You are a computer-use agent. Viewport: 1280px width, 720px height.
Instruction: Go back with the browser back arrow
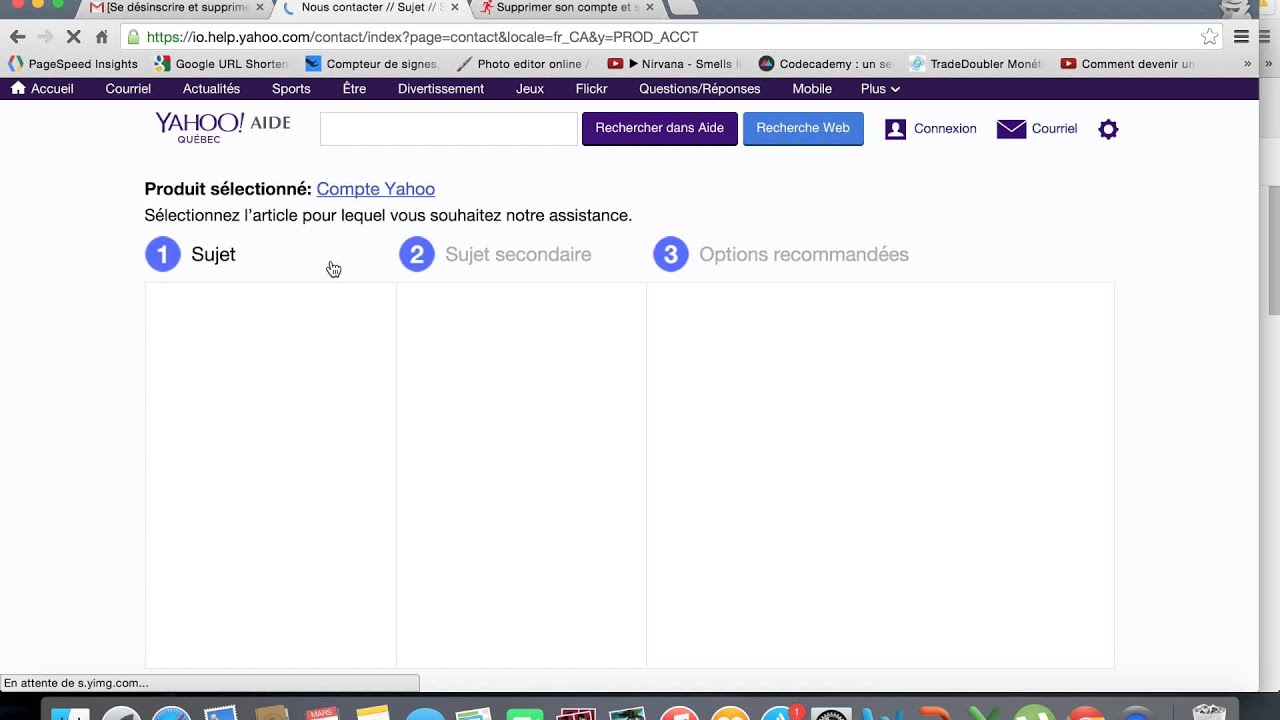tap(17, 37)
